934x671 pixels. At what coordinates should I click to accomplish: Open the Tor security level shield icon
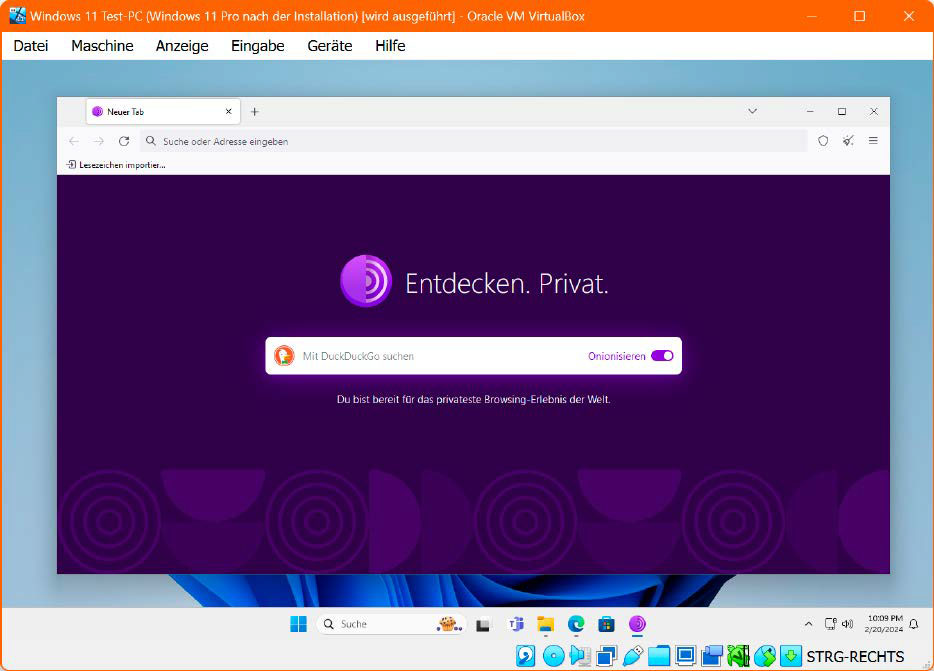click(x=823, y=141)
